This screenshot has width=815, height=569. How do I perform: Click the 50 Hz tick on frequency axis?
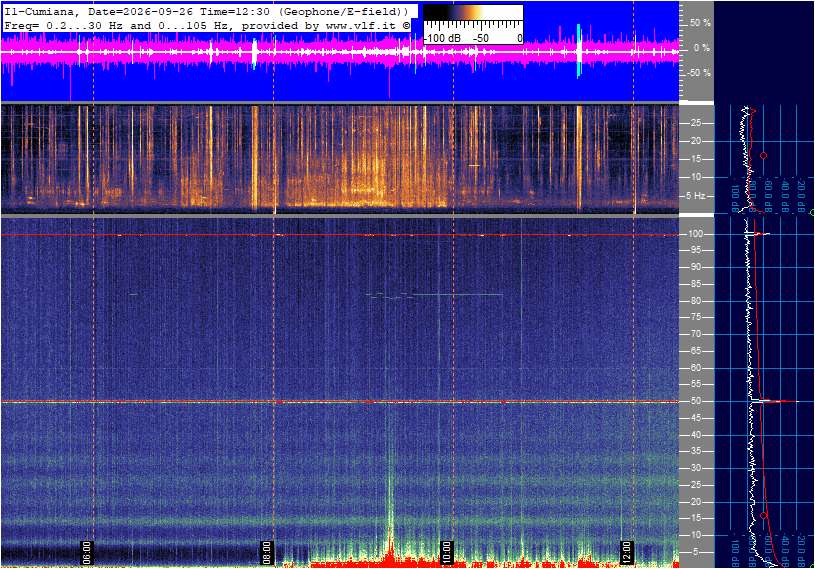pos(695,402)
